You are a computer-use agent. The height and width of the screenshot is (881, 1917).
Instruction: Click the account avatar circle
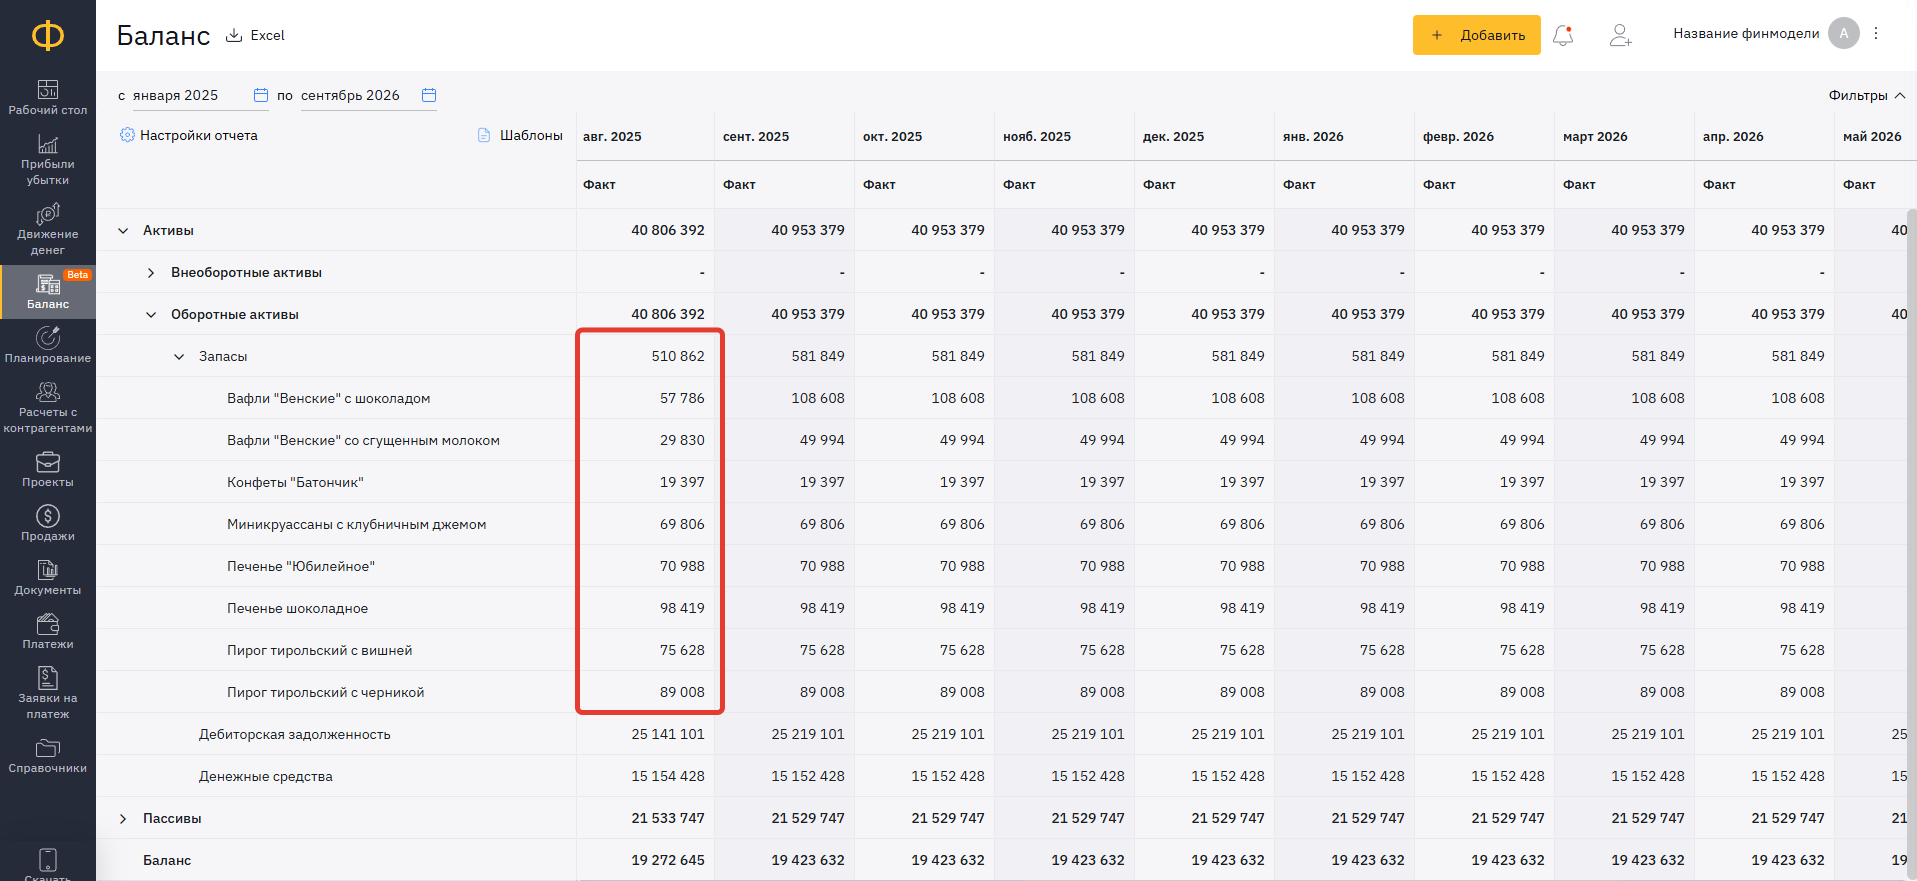tap(1843, 34)
